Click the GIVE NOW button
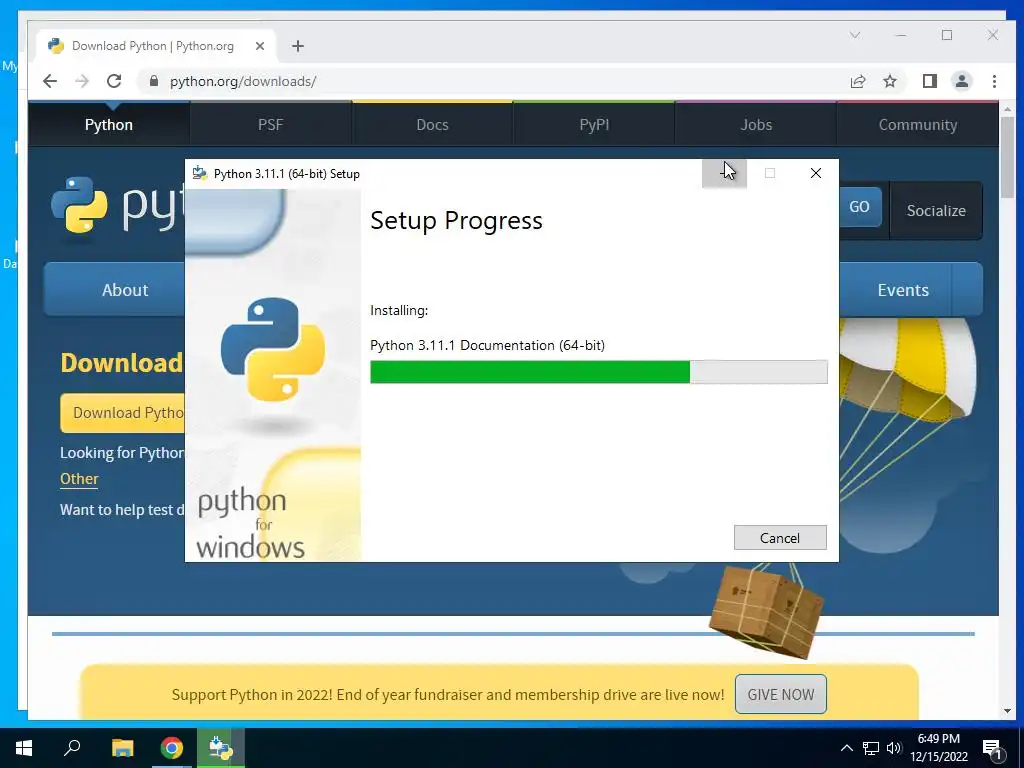This screenshot has height=768, width=1024. [780, 694]
